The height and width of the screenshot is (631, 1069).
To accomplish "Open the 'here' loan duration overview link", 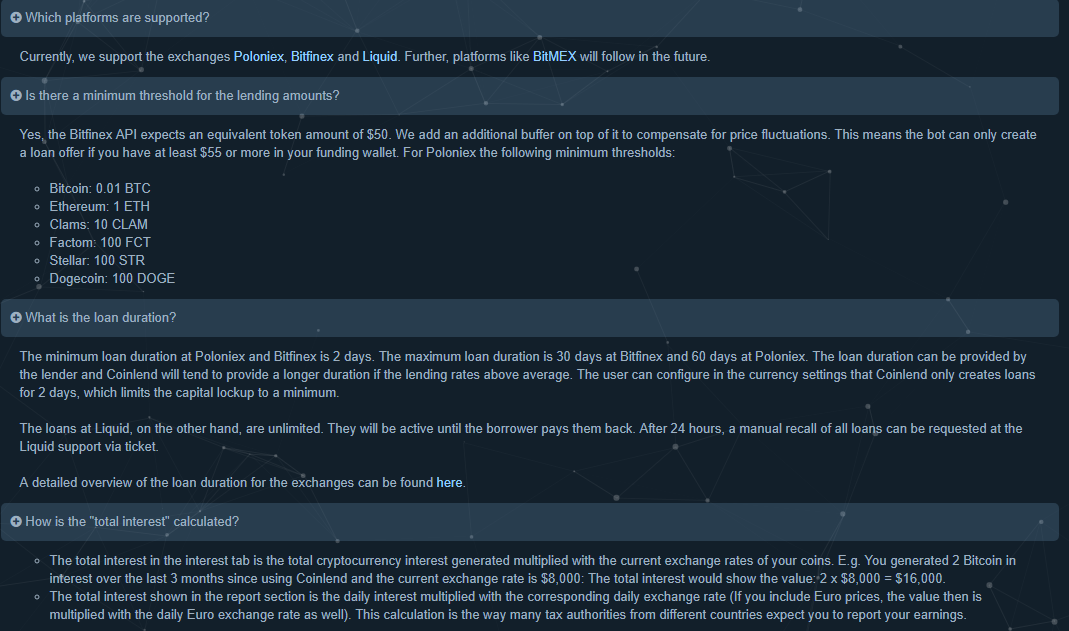I will click(449, 482).
